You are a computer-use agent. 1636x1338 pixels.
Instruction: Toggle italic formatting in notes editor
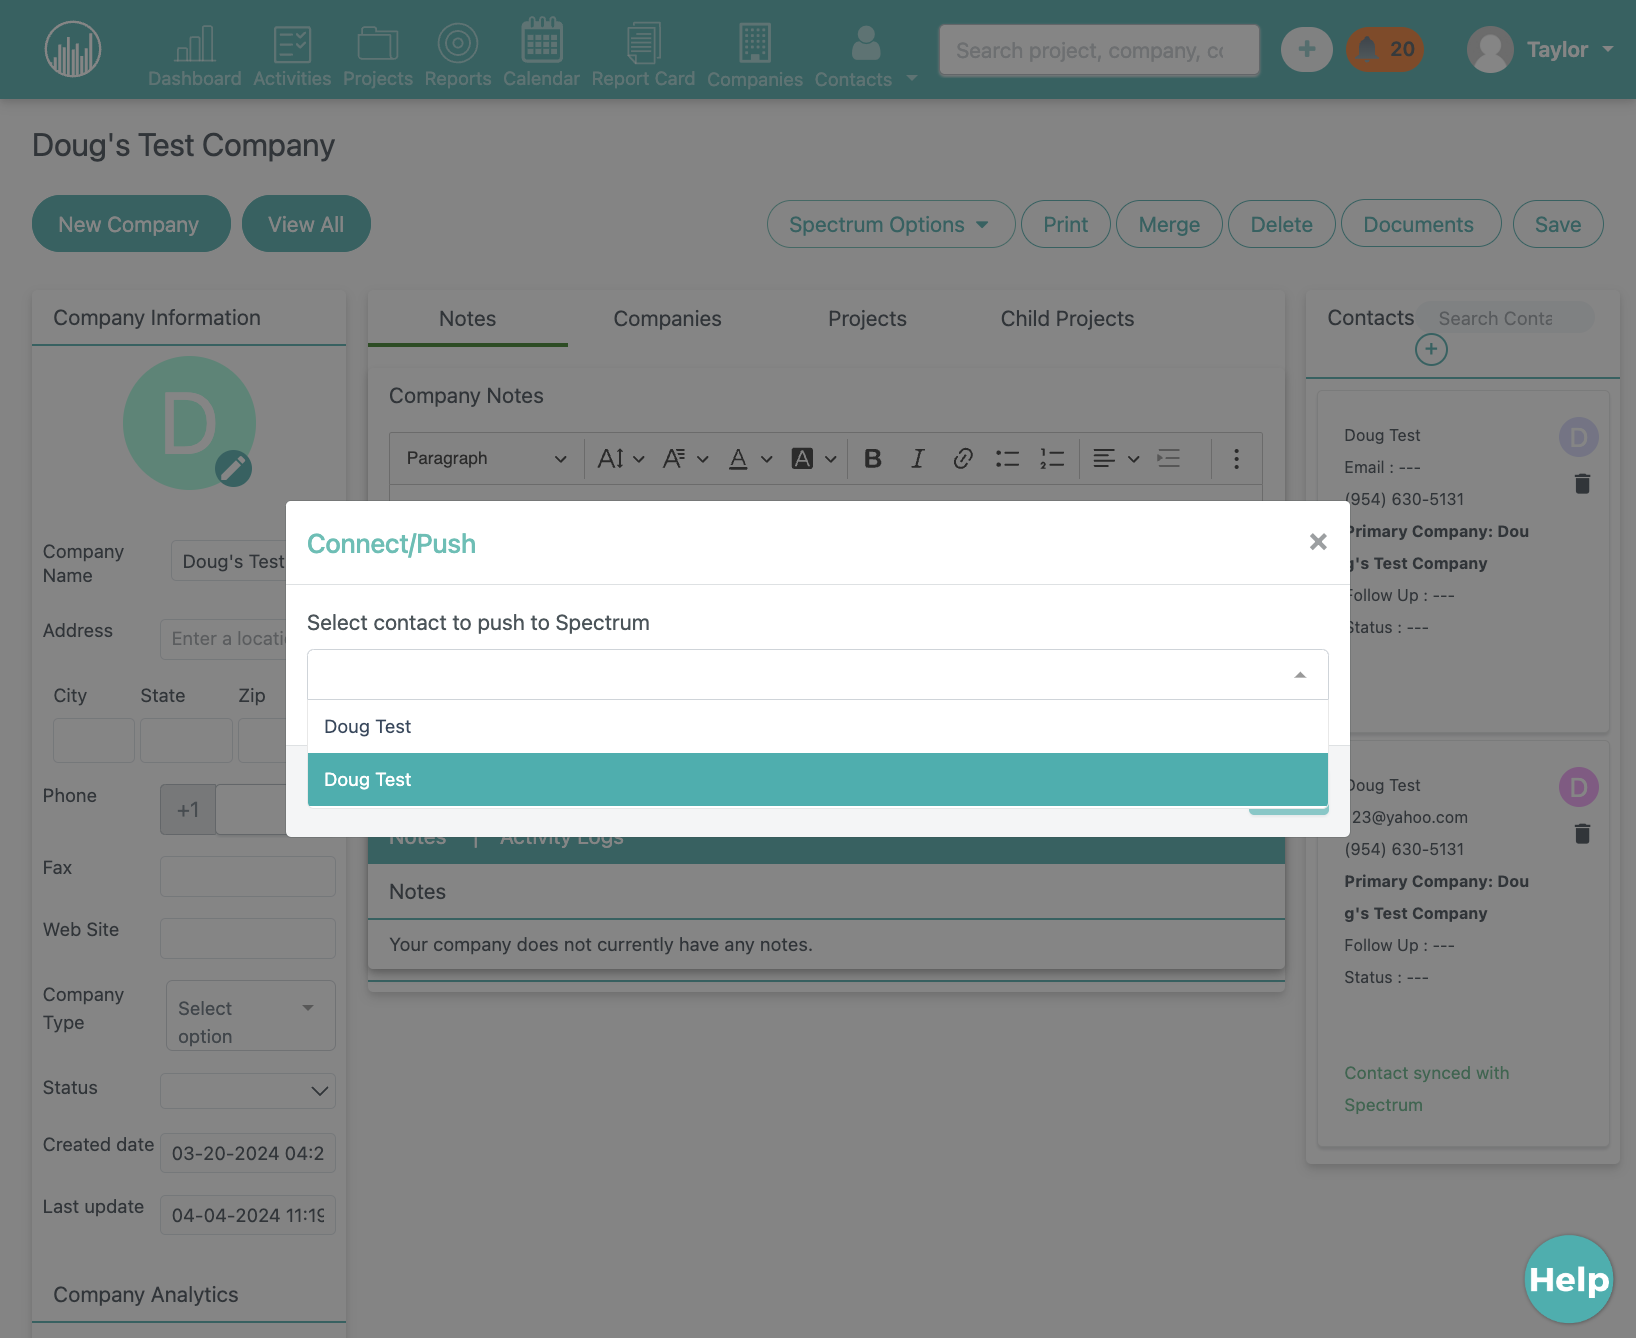coord(917,458)
